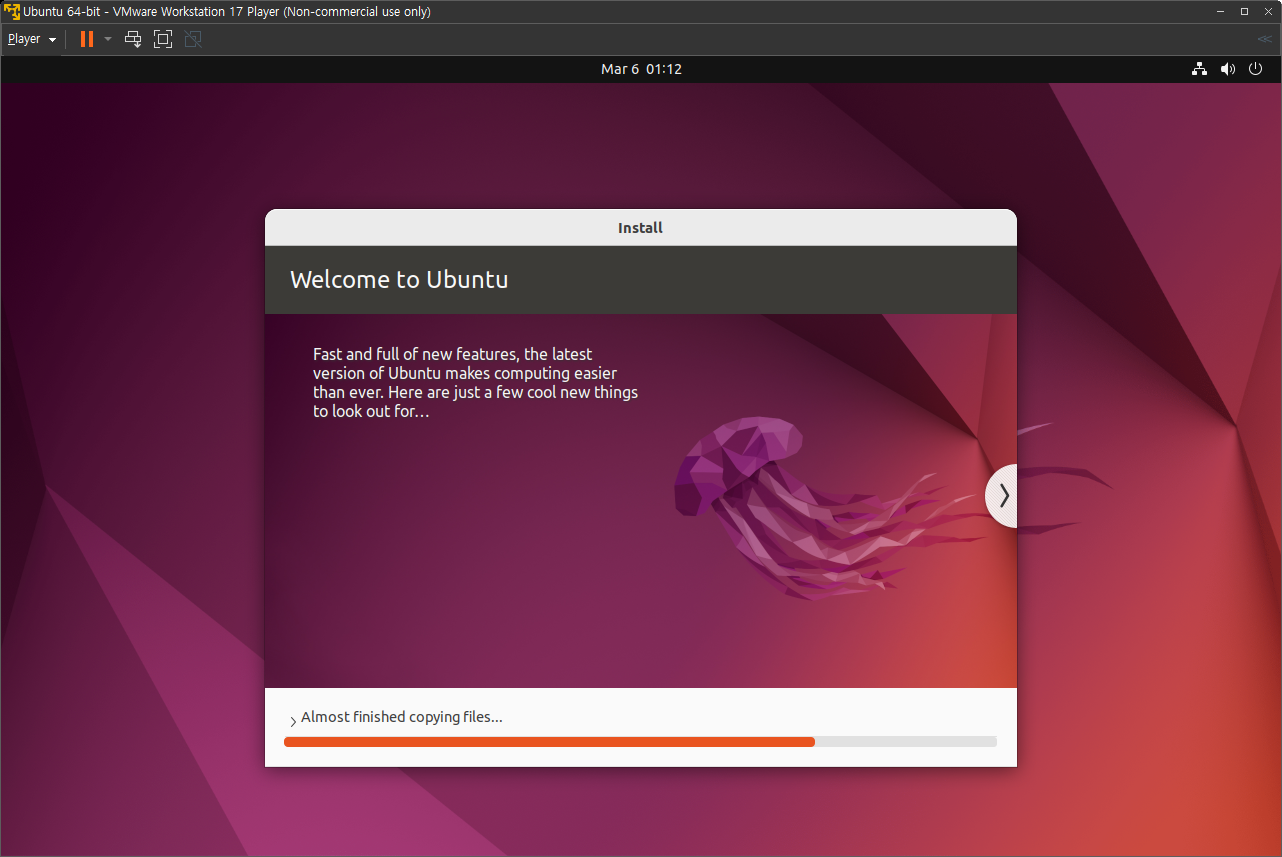Click the double-arrow icon at the toolbar's right end
The image size is (1282, 857).
[x=1265, y=39]
